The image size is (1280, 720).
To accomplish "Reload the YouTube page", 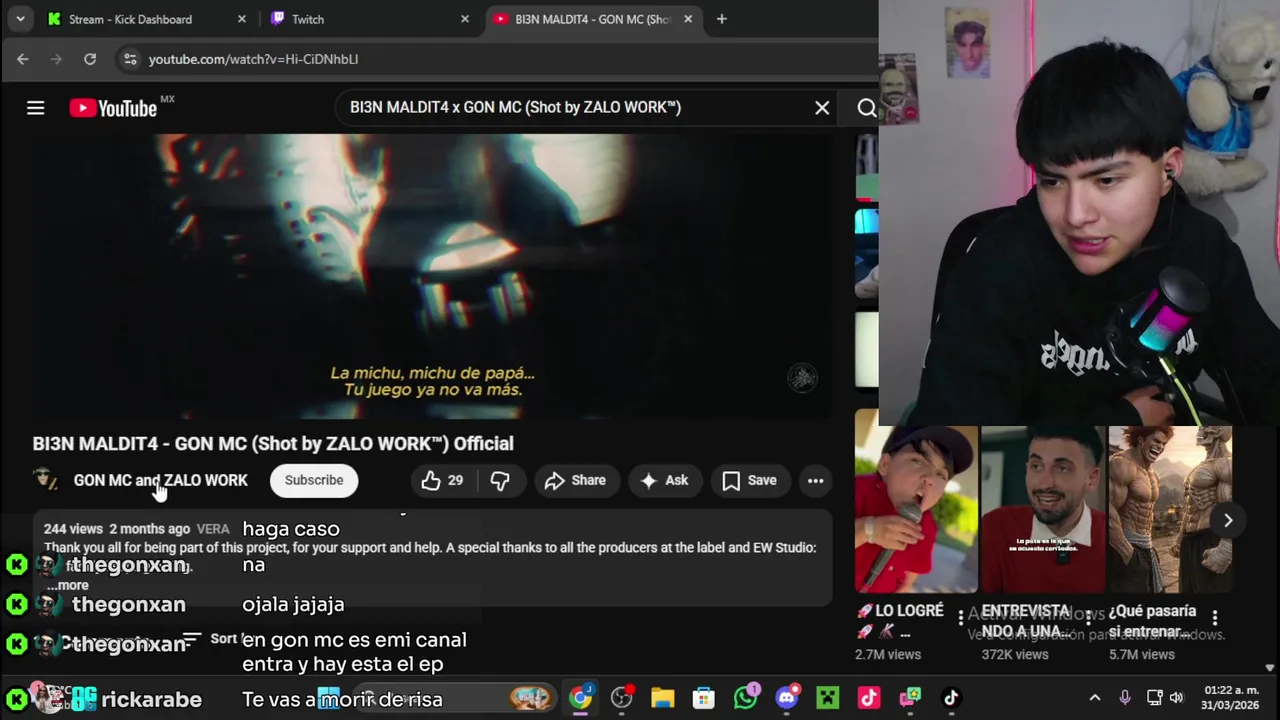I will point(90,59).
